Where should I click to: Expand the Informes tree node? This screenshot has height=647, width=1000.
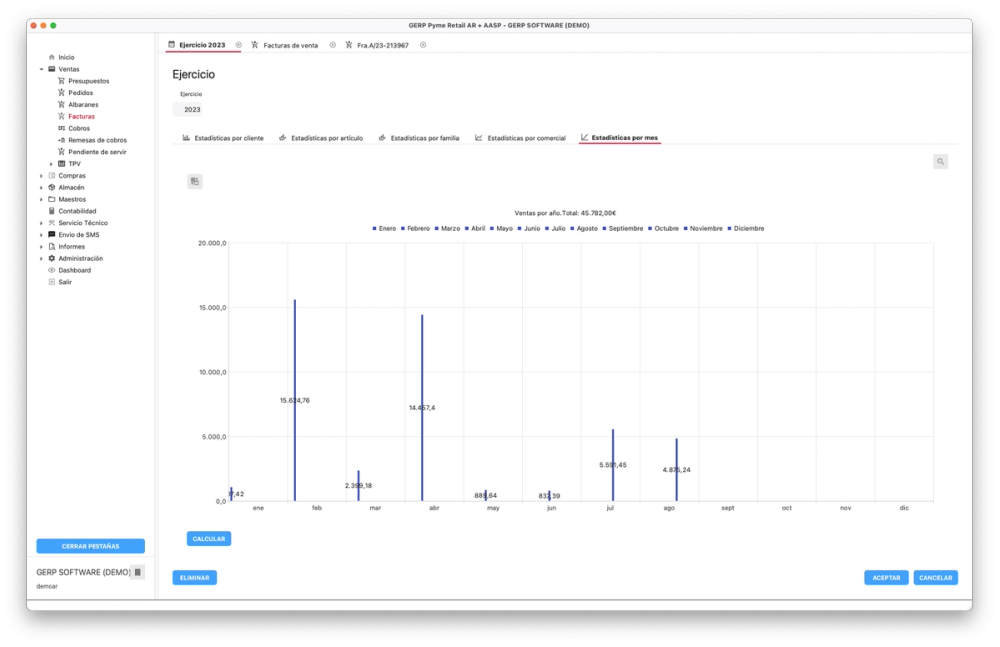click(41, 247)
